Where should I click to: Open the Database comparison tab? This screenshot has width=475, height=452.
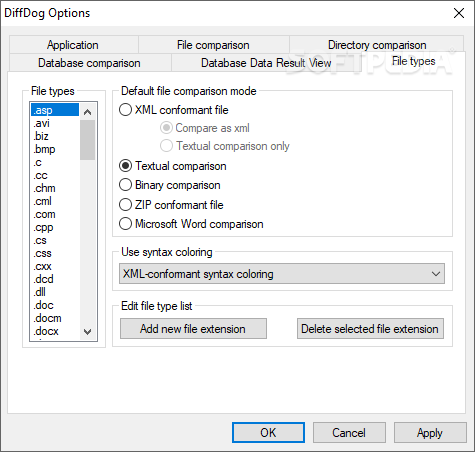click(x=89, y=63)
